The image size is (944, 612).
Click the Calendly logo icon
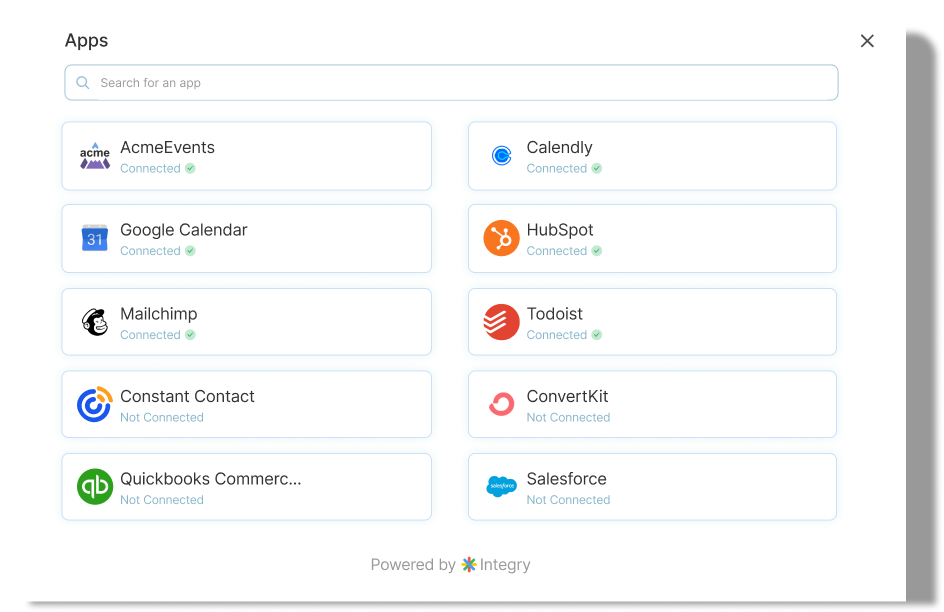point(502,156)
